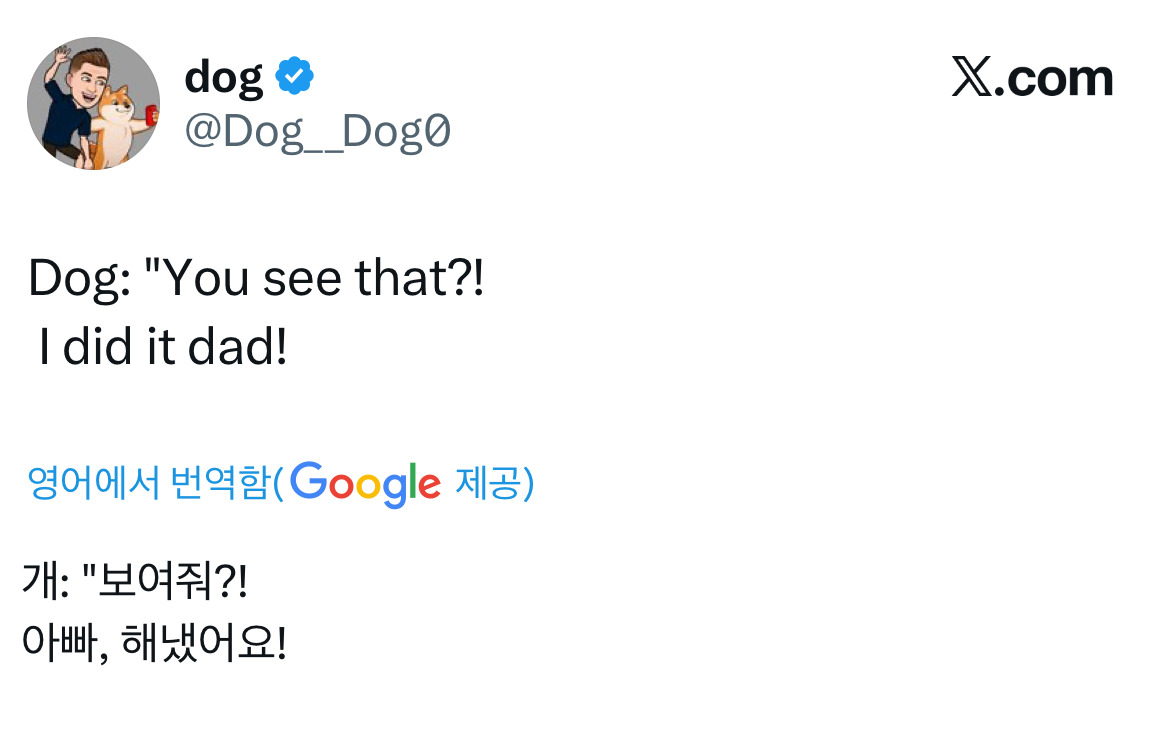Open the "dog" display name
The image size is (1170, 729).
tap(223, 77)
